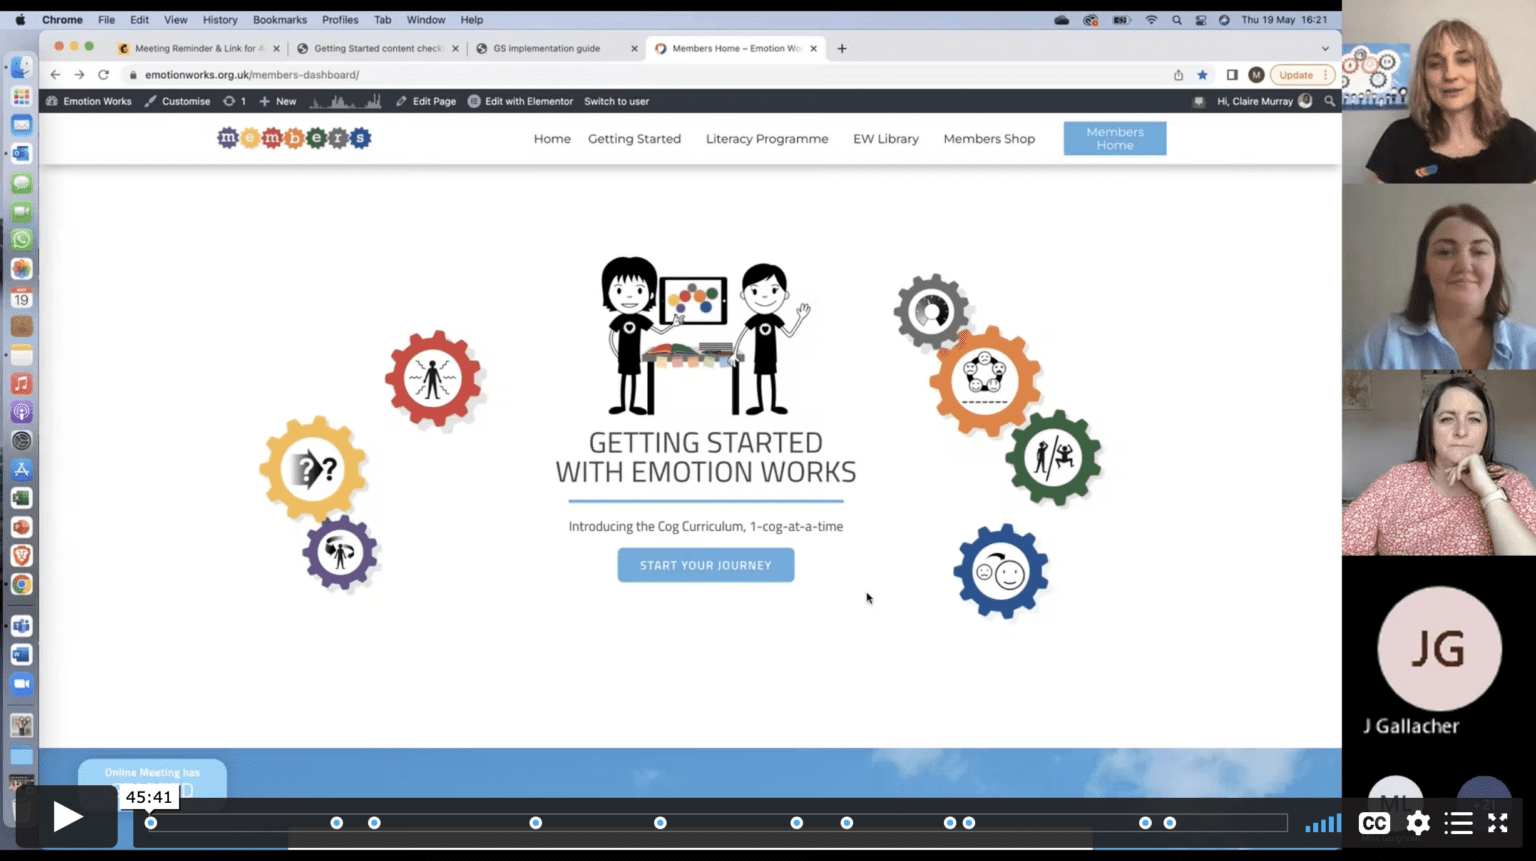Toggle the volume bars on the player
This screenshot has width=1536, height=861.
coord(1322,822)
